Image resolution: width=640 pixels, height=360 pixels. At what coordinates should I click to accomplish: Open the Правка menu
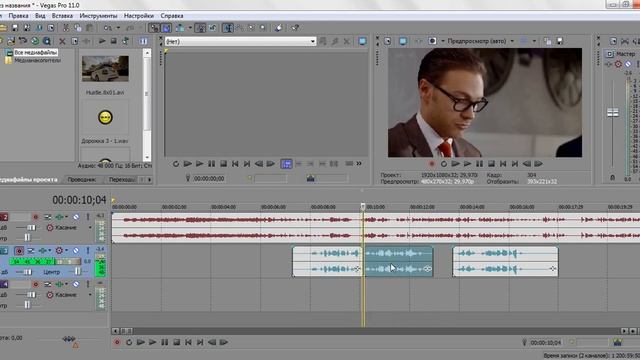[x=18, y=16]
